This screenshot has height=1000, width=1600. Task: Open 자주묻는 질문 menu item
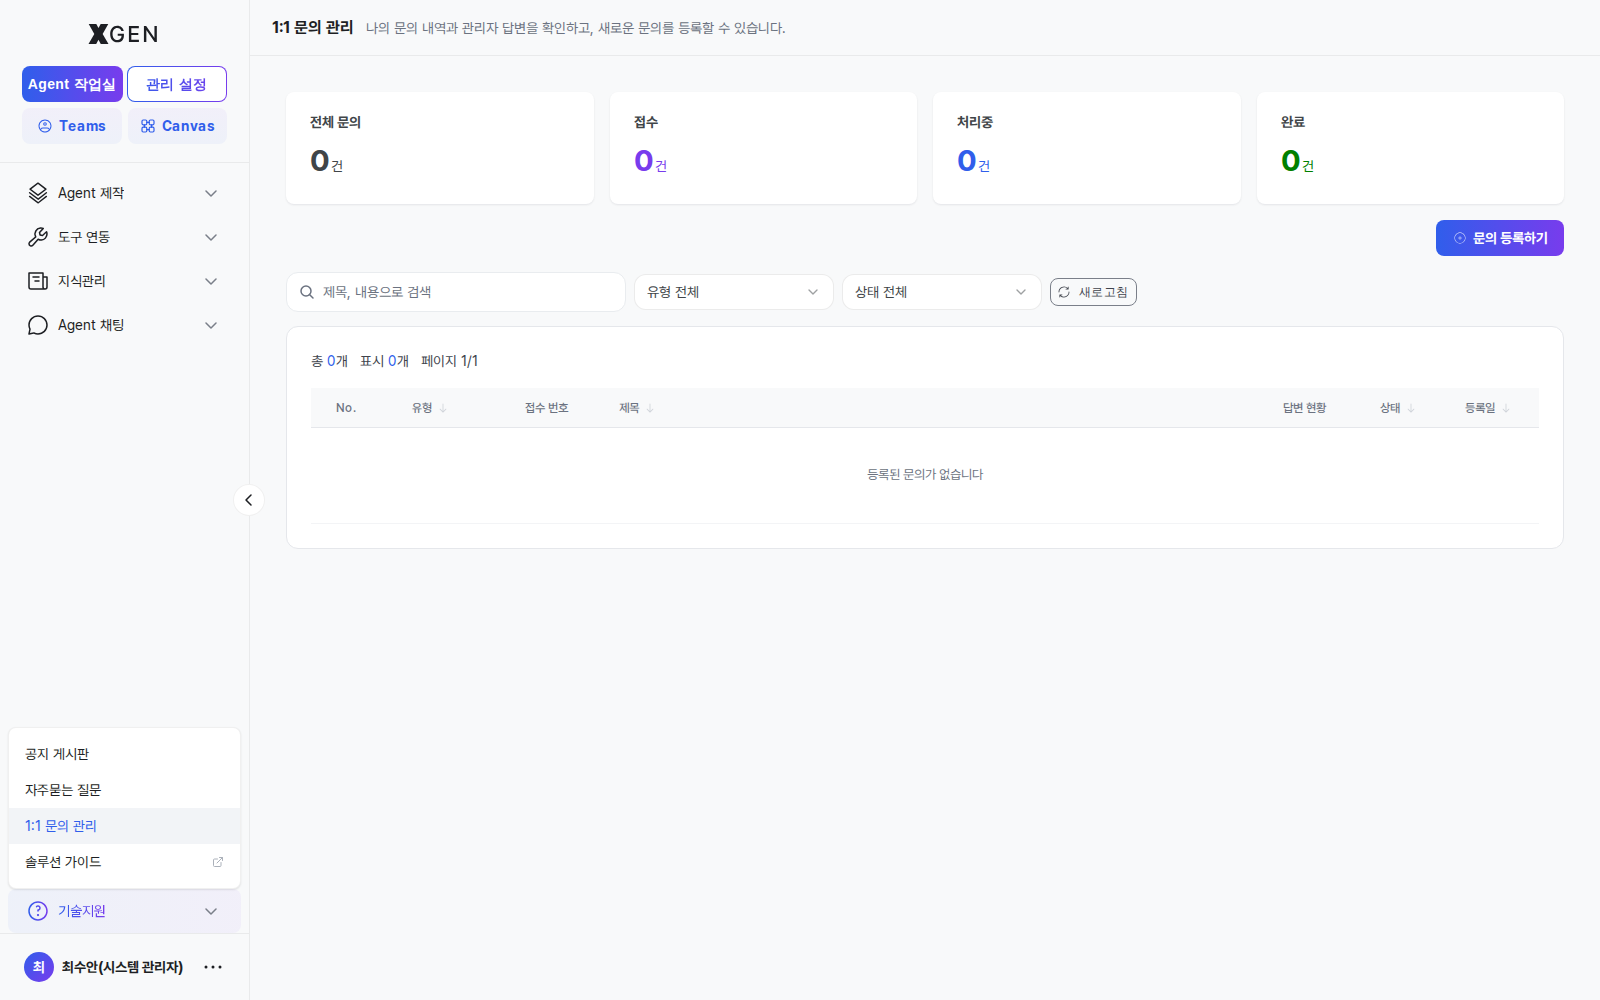click(x=124, y=790)
